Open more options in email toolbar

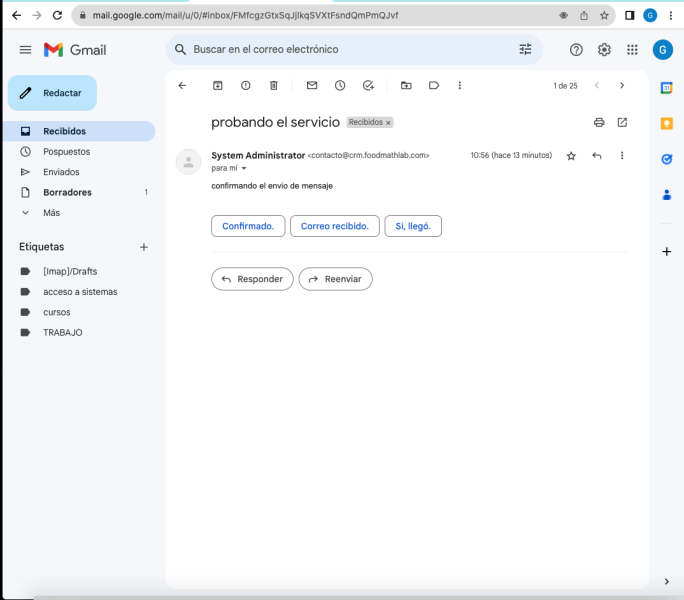pyautogui.click(x=459, y=86)
